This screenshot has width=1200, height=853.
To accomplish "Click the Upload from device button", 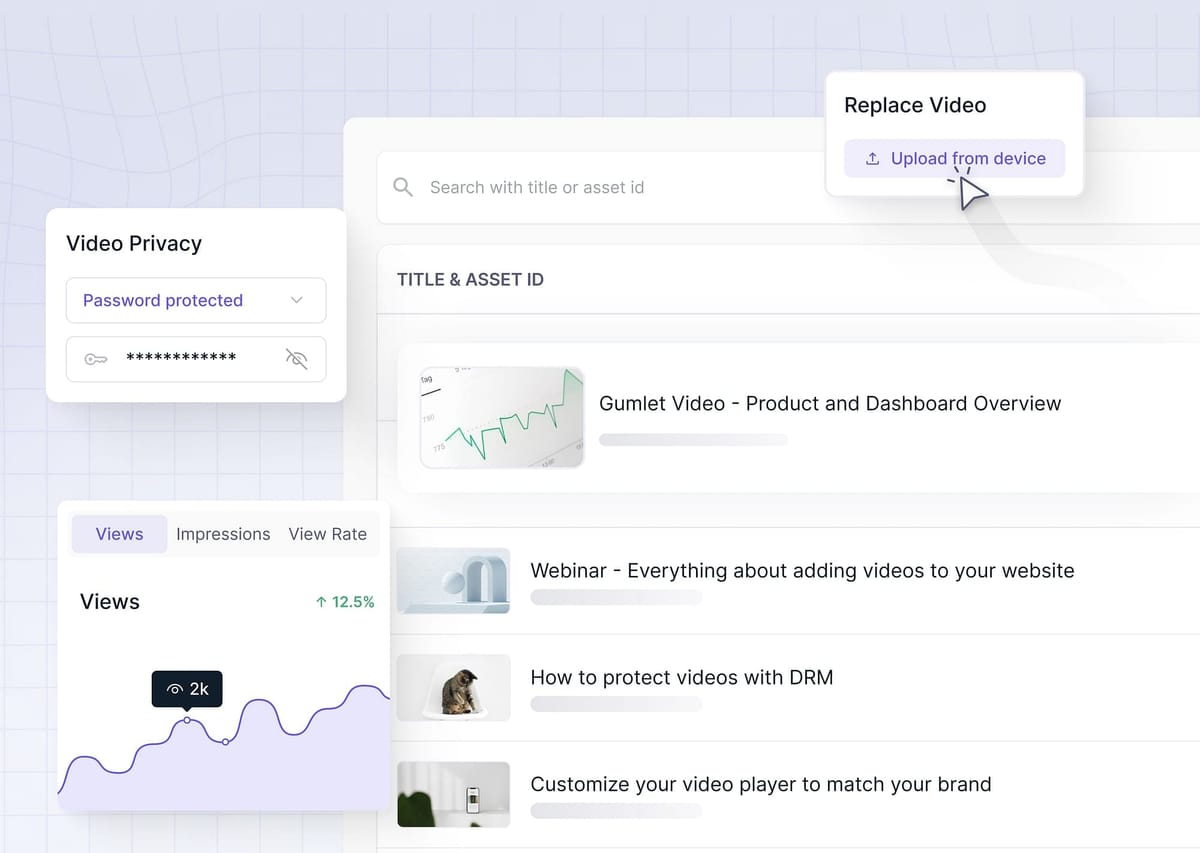I will pos(954,158).
